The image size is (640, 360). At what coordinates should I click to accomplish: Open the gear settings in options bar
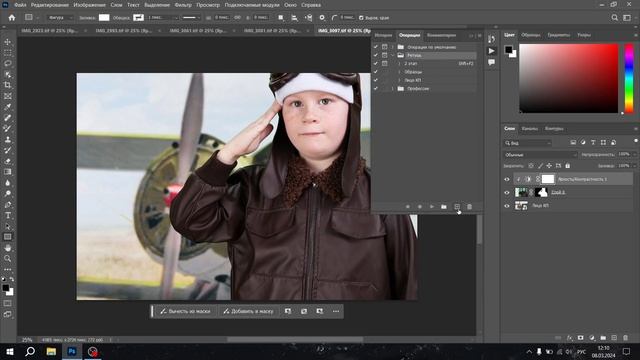[322, 18]
